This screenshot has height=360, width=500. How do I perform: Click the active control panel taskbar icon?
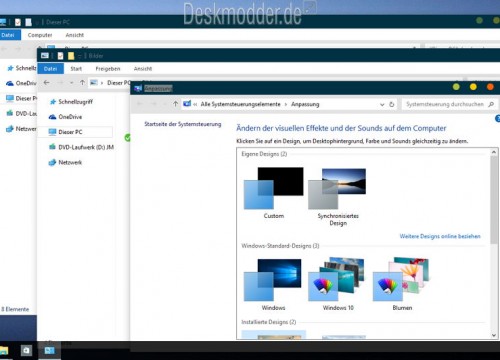click(x=49, y=350)
